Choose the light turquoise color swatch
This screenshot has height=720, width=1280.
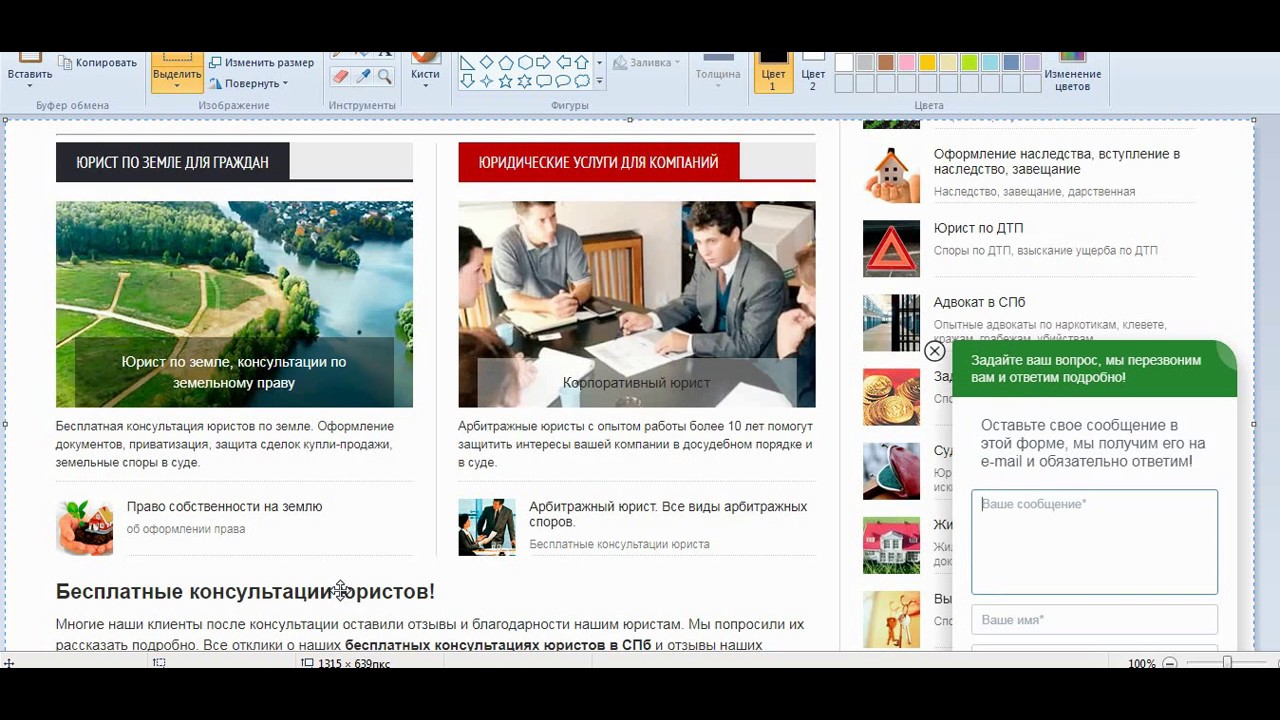pyautogui.click(x=990, y=63)
